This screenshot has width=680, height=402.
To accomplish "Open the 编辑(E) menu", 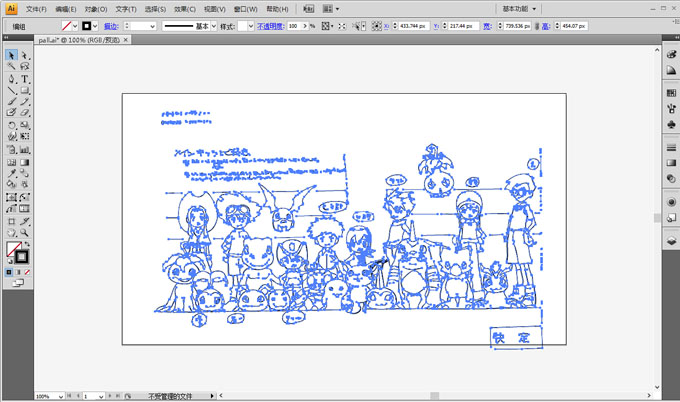I will 65,9.
